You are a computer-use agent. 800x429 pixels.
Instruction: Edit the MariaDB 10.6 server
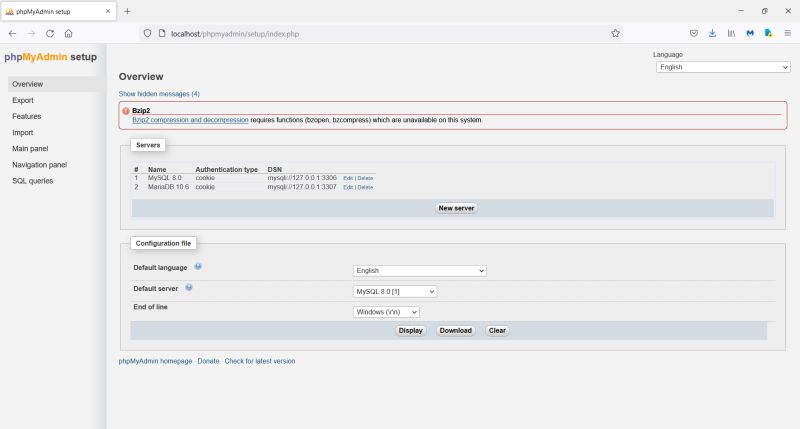tap(348, 187)
